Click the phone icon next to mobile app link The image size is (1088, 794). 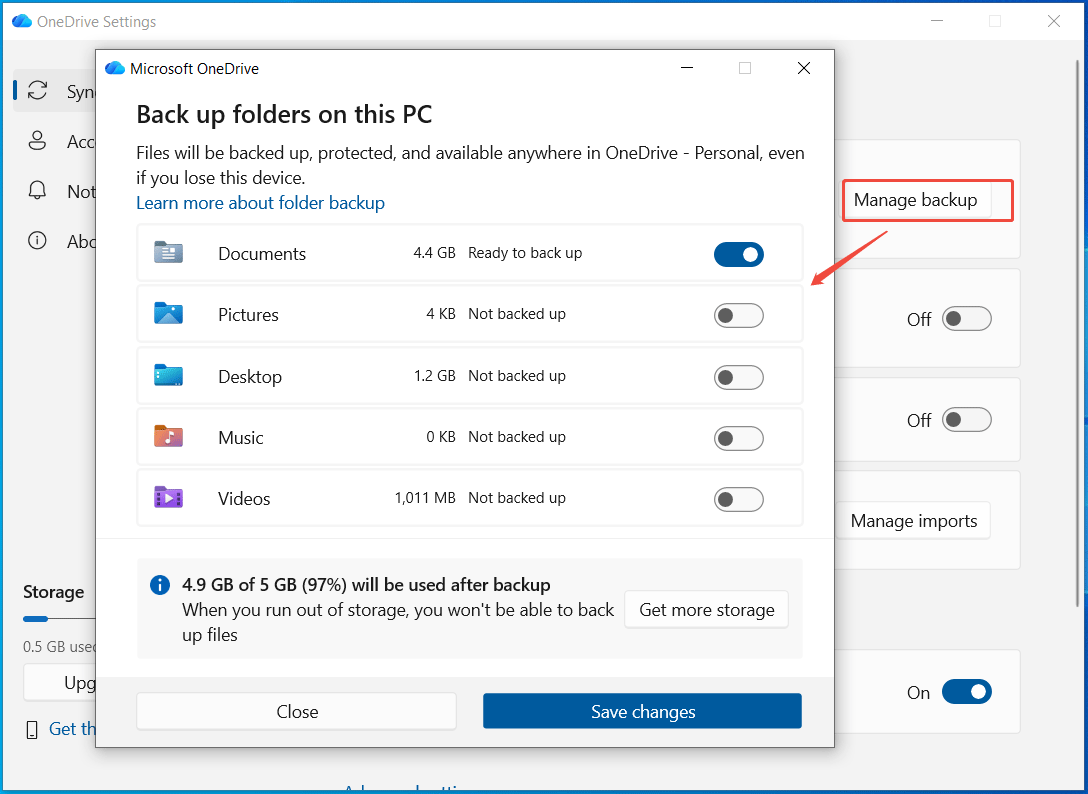click(30, 728)
